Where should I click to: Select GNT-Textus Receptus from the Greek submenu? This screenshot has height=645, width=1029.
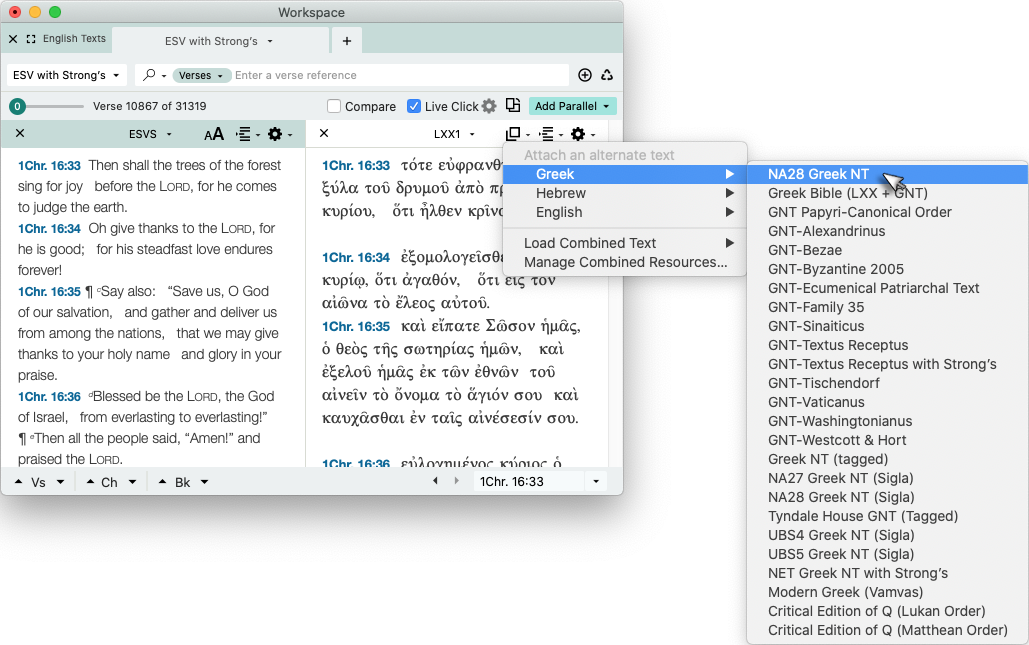click(x=838, y=345)
